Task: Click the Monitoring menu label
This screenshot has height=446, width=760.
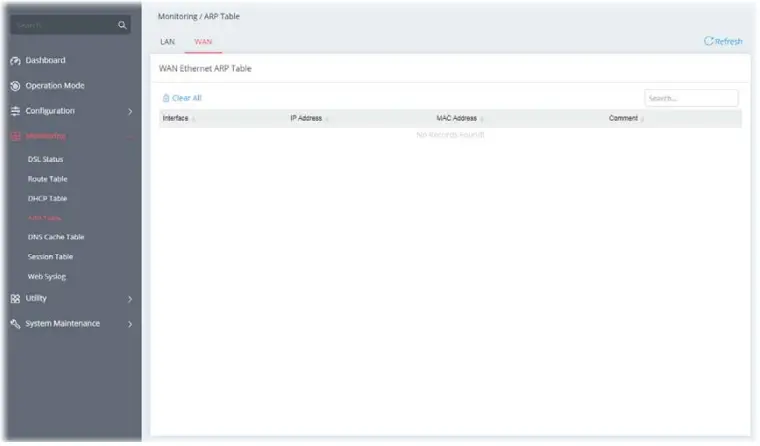Action: point(45,136)
